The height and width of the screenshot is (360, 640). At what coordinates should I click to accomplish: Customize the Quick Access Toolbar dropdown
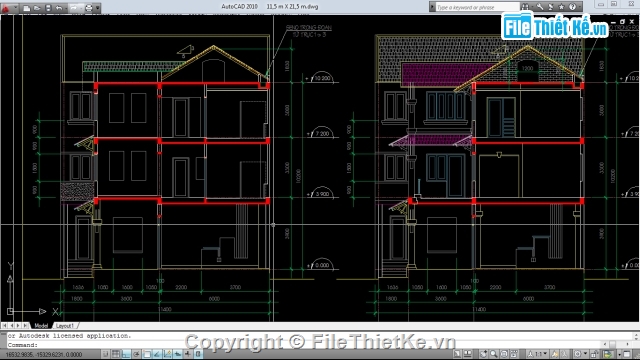pyautogui.click(x=98, y=8)
